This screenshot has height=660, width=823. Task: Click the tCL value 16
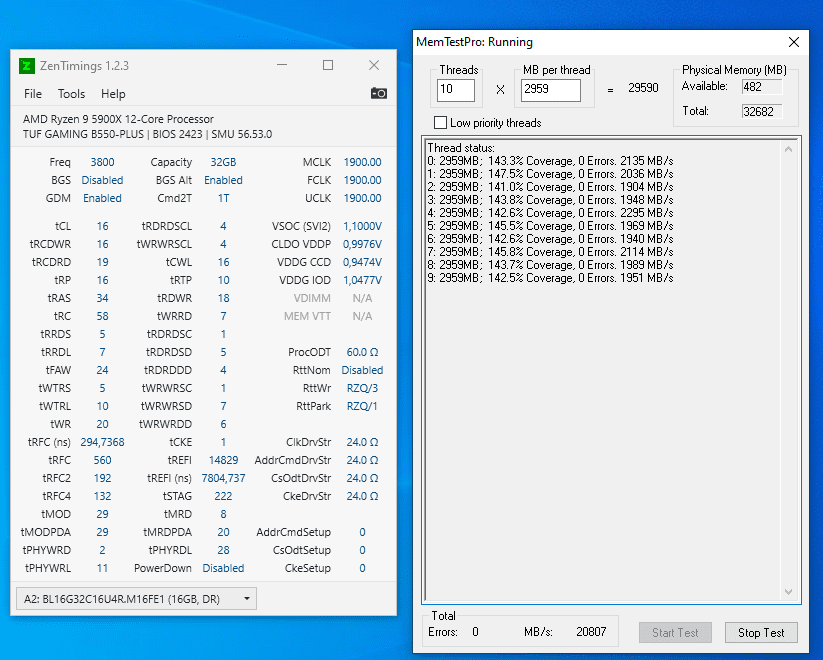pyautogui.click(x=102, y=226)
